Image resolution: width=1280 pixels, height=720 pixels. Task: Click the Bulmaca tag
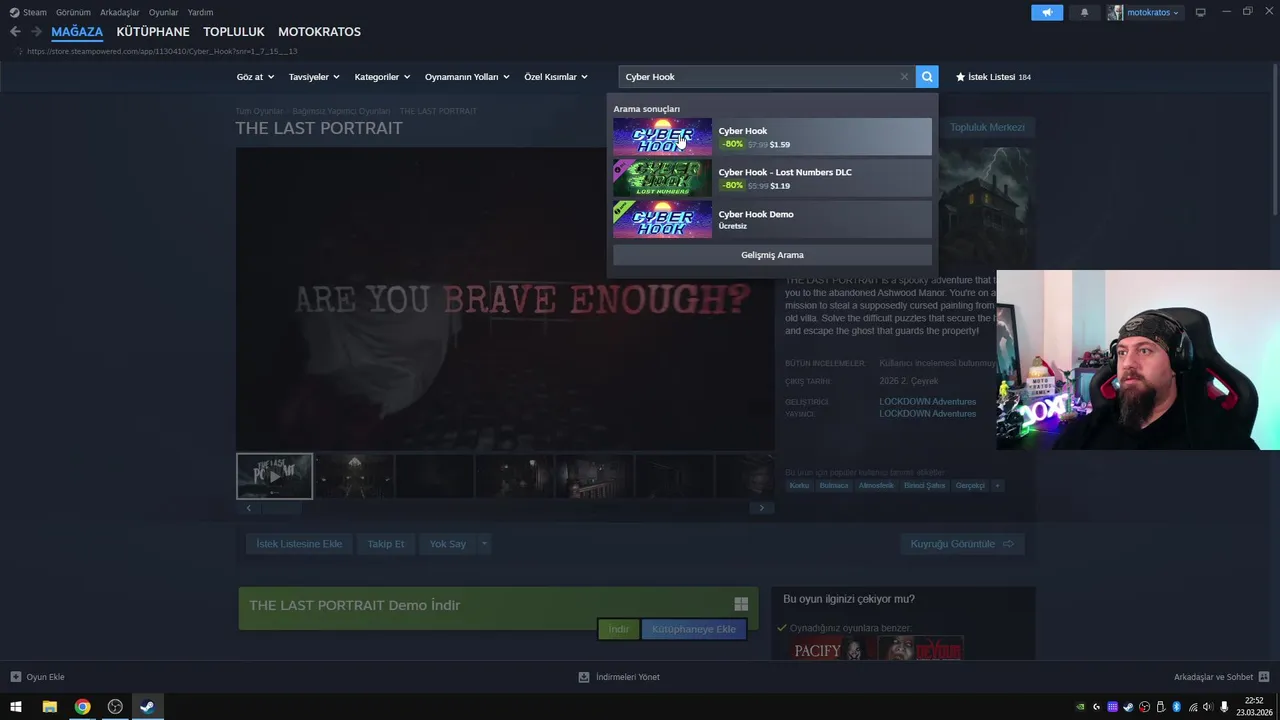click(834, 486)
